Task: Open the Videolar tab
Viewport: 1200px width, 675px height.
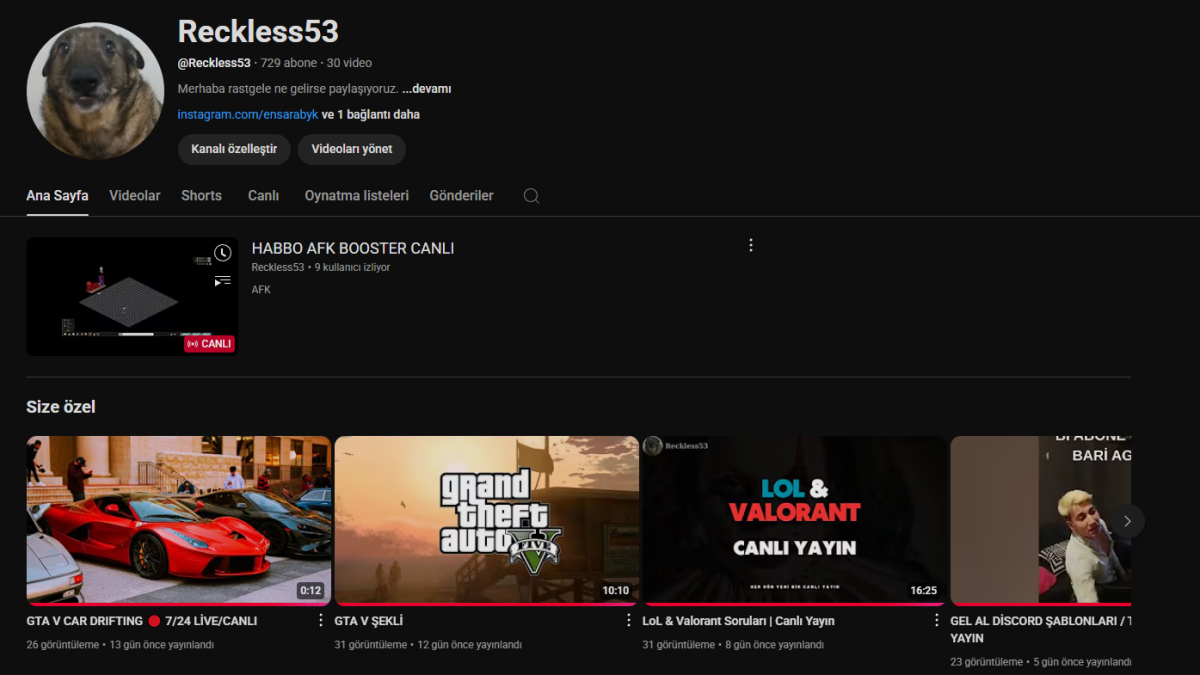Action: 135,196
